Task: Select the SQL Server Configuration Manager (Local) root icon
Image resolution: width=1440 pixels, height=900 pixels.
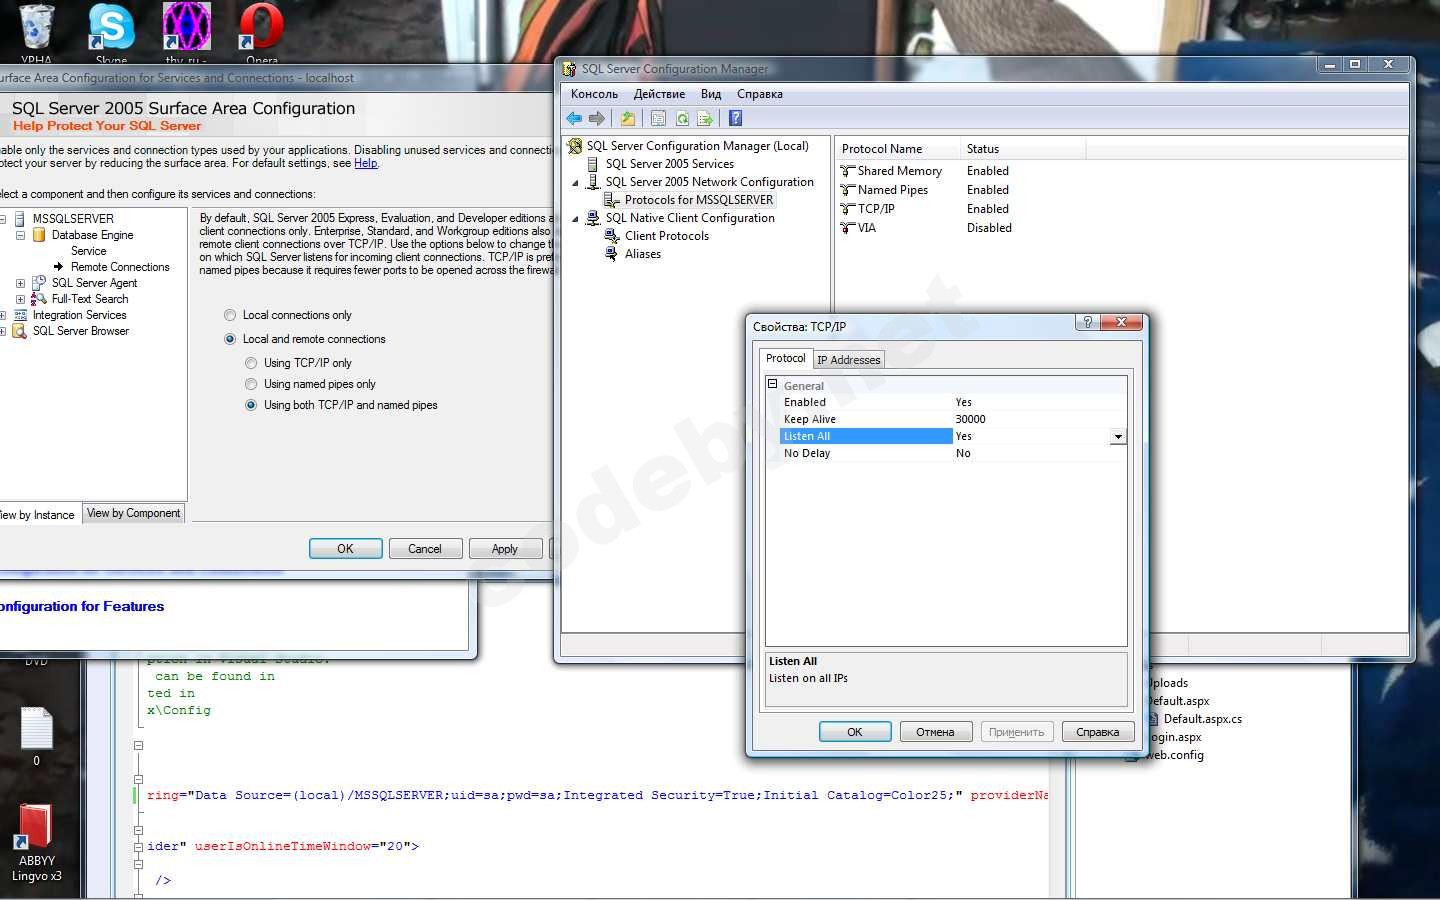Action: (x=574, y=146)
